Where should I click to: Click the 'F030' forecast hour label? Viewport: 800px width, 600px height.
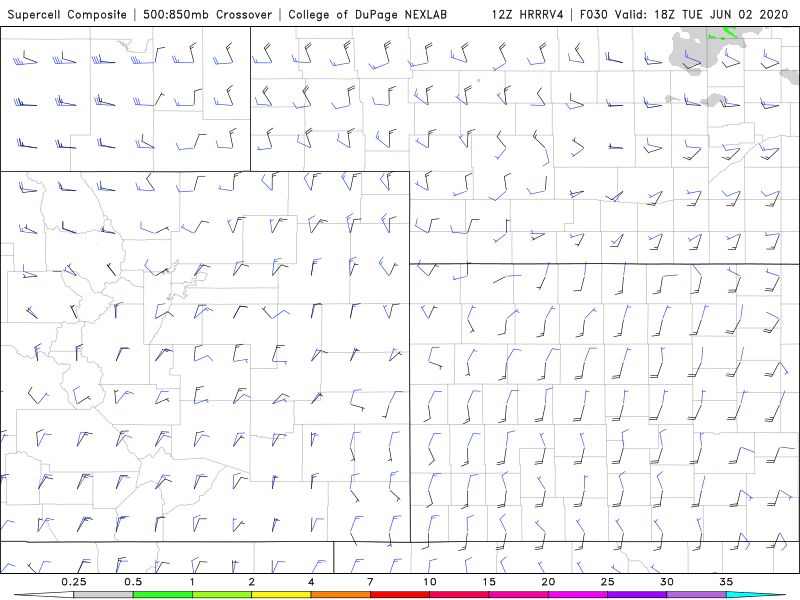coord(594,14)
